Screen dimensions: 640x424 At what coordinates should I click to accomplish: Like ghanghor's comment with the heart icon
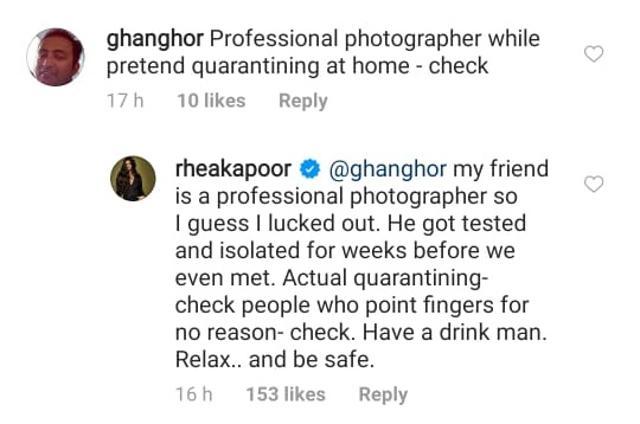[593, 54]
